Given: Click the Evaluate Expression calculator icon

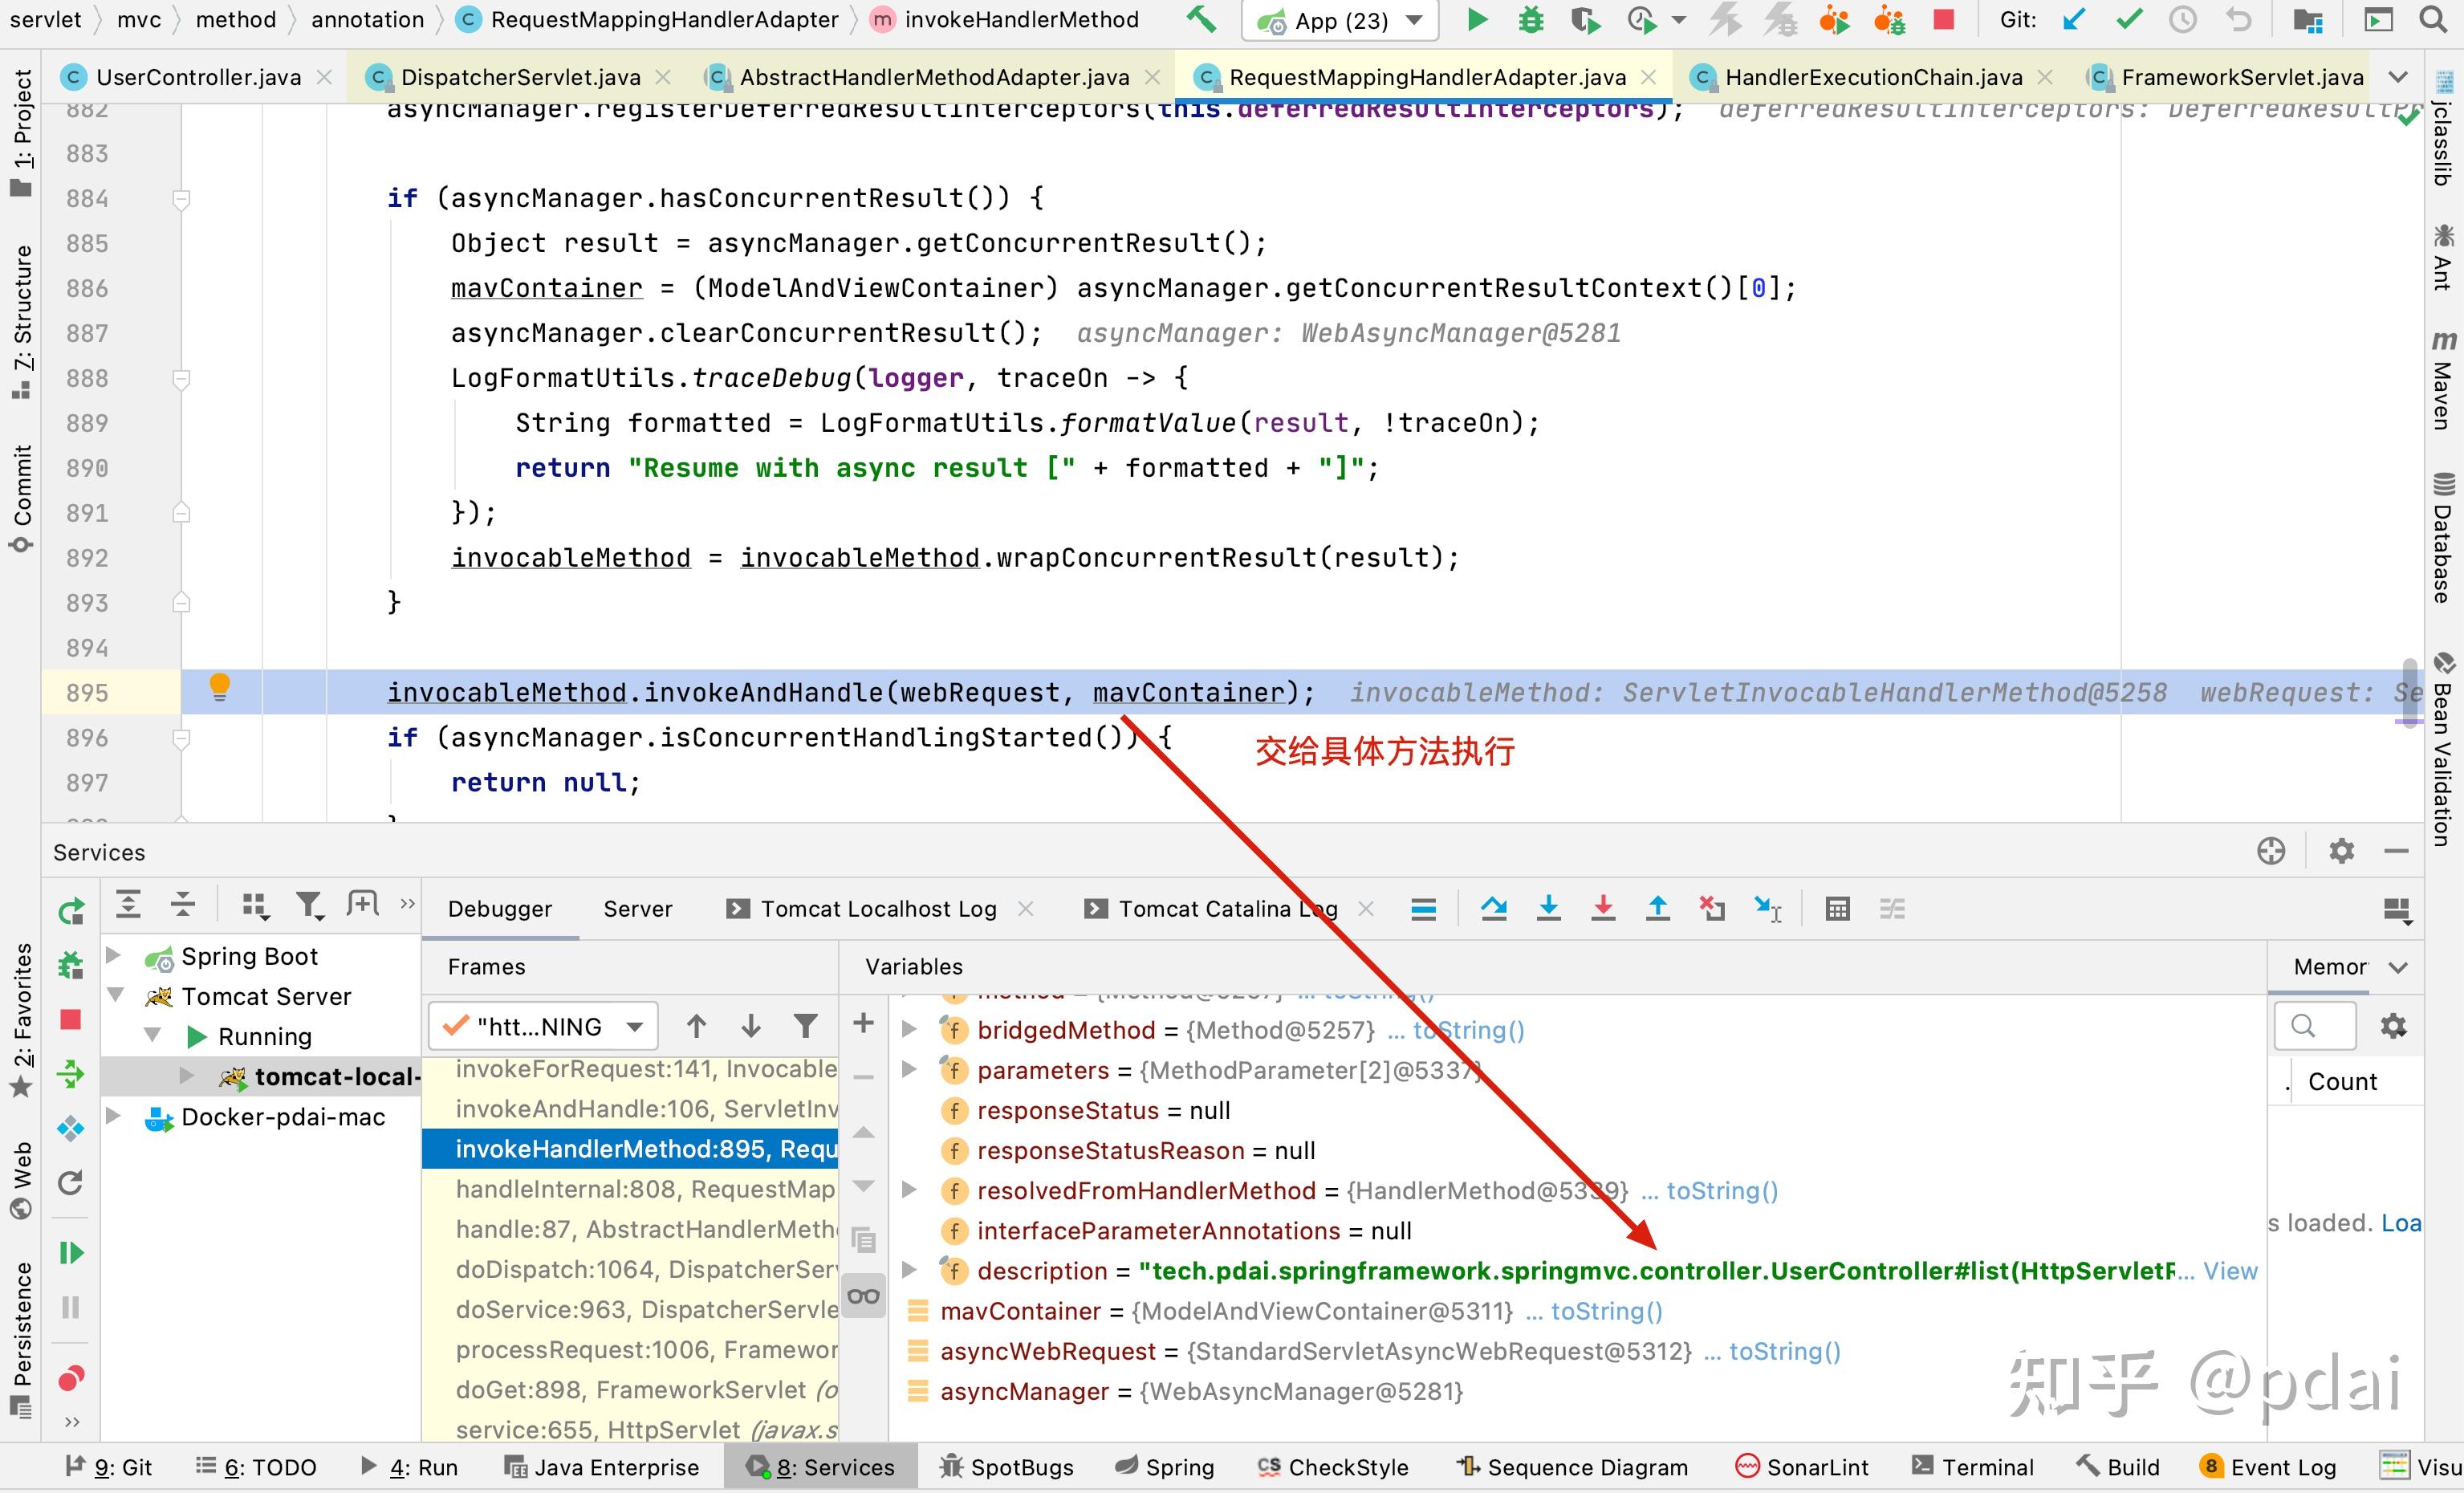Looking at the screenshot, I should [x=1837, y=908].
